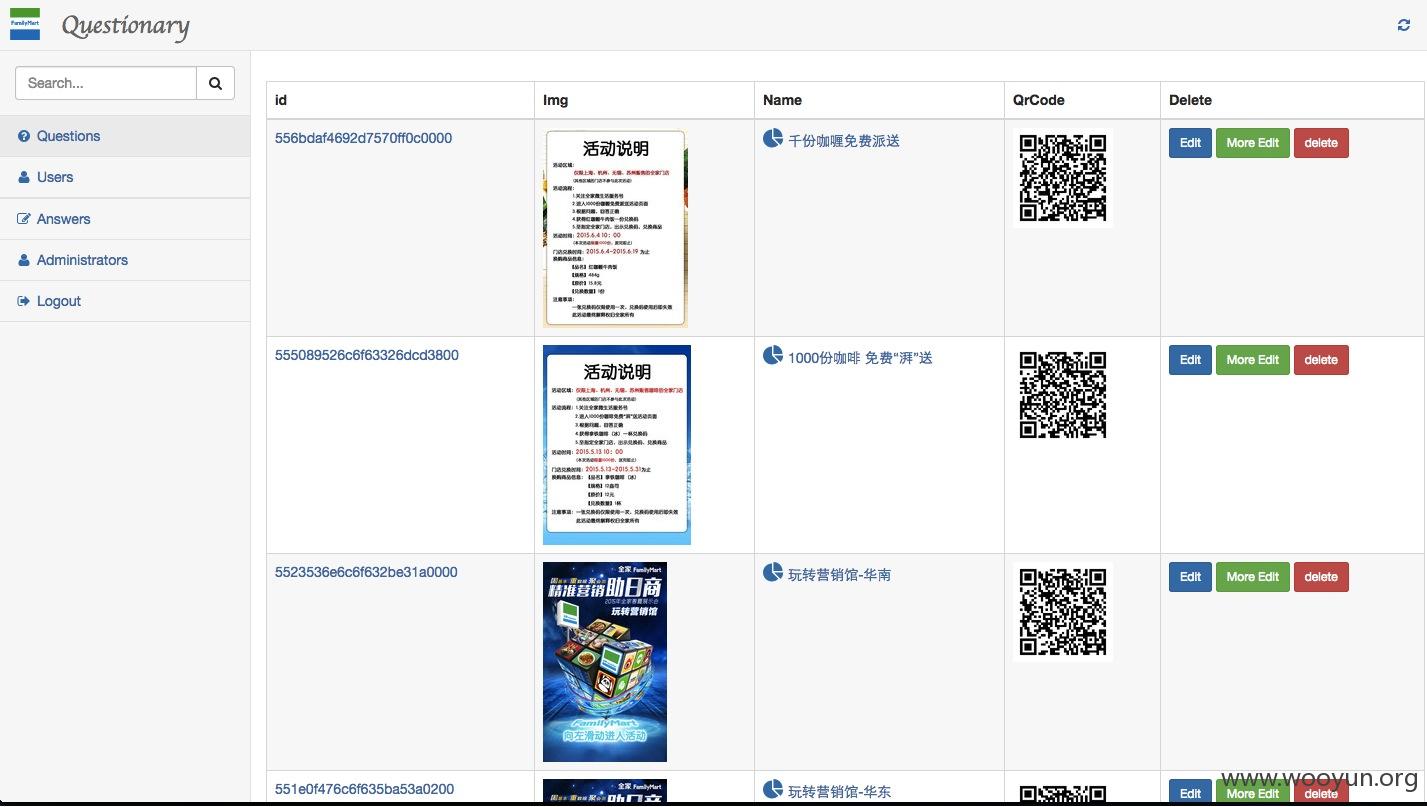
Task: Click Edit for 玩转营销馆-华南 row
Action: pos(1190,577)
